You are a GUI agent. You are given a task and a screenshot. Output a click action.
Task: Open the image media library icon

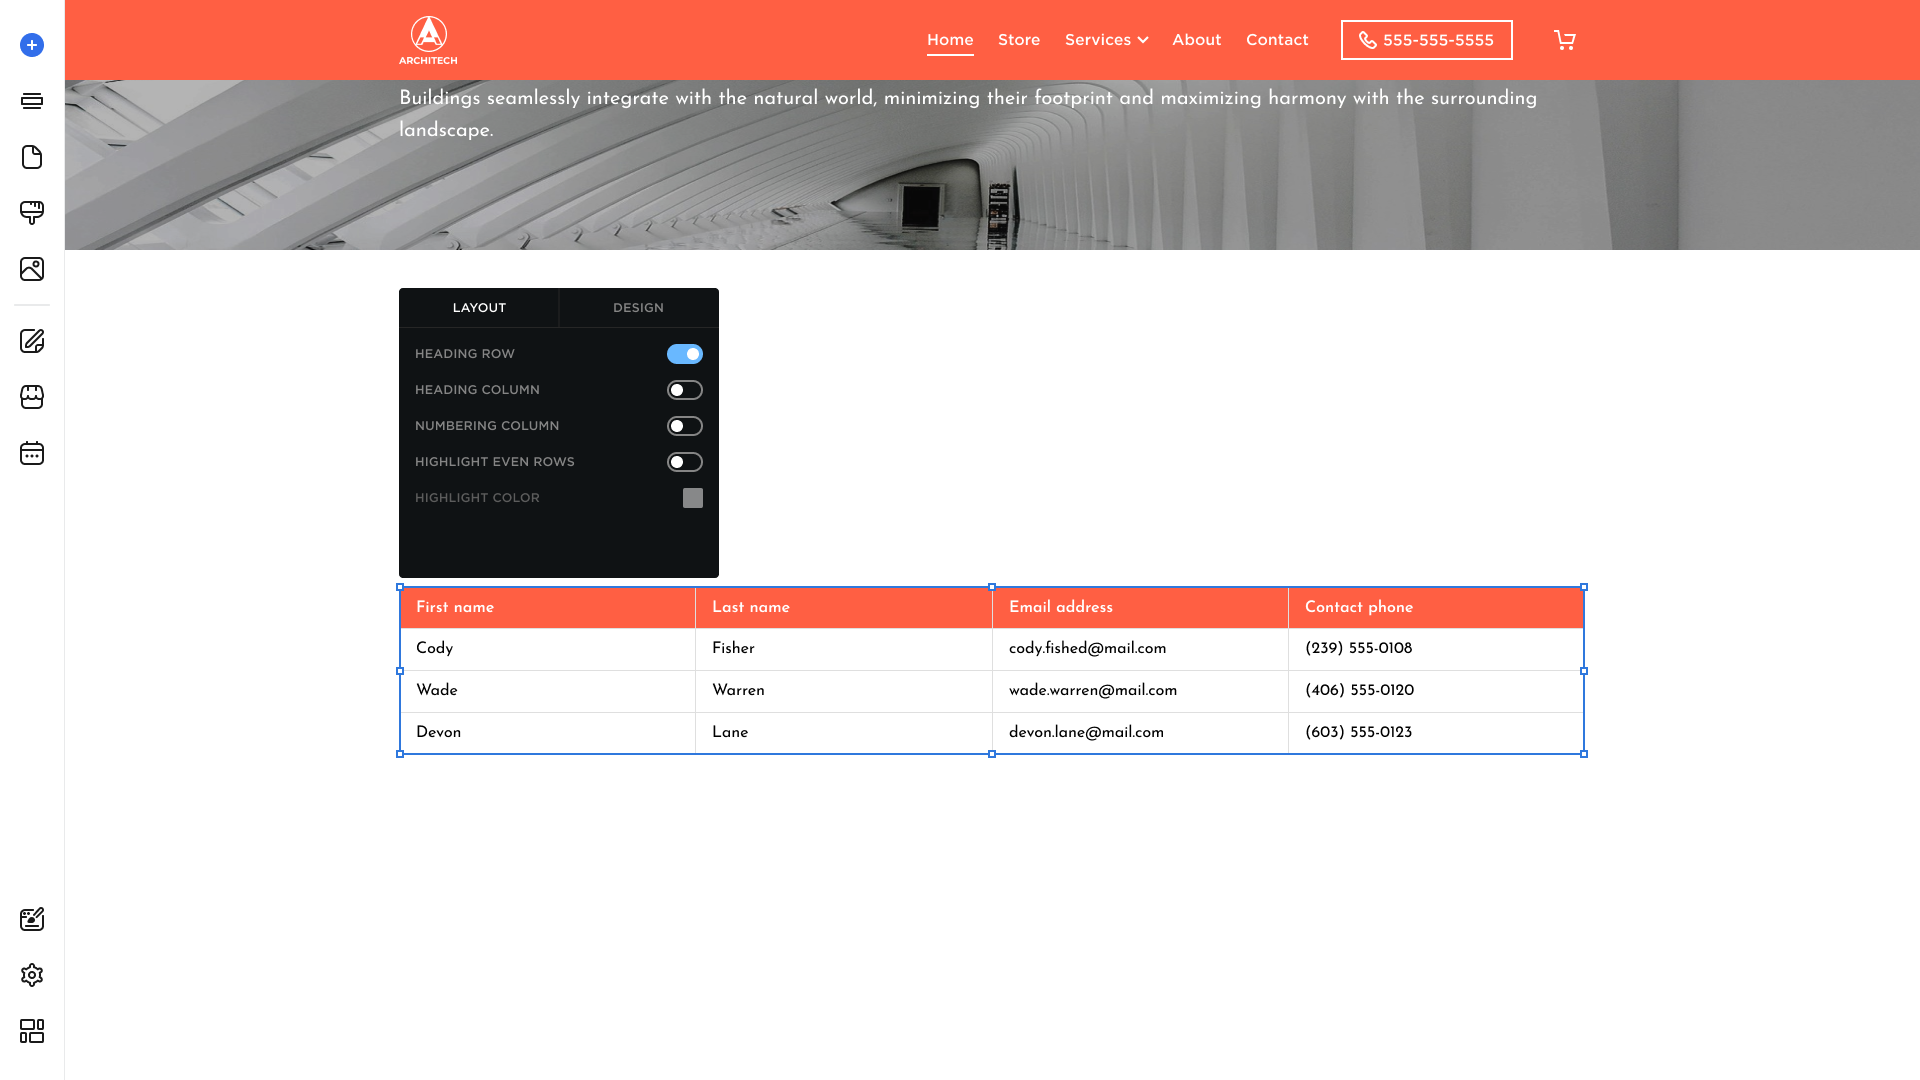32,269
